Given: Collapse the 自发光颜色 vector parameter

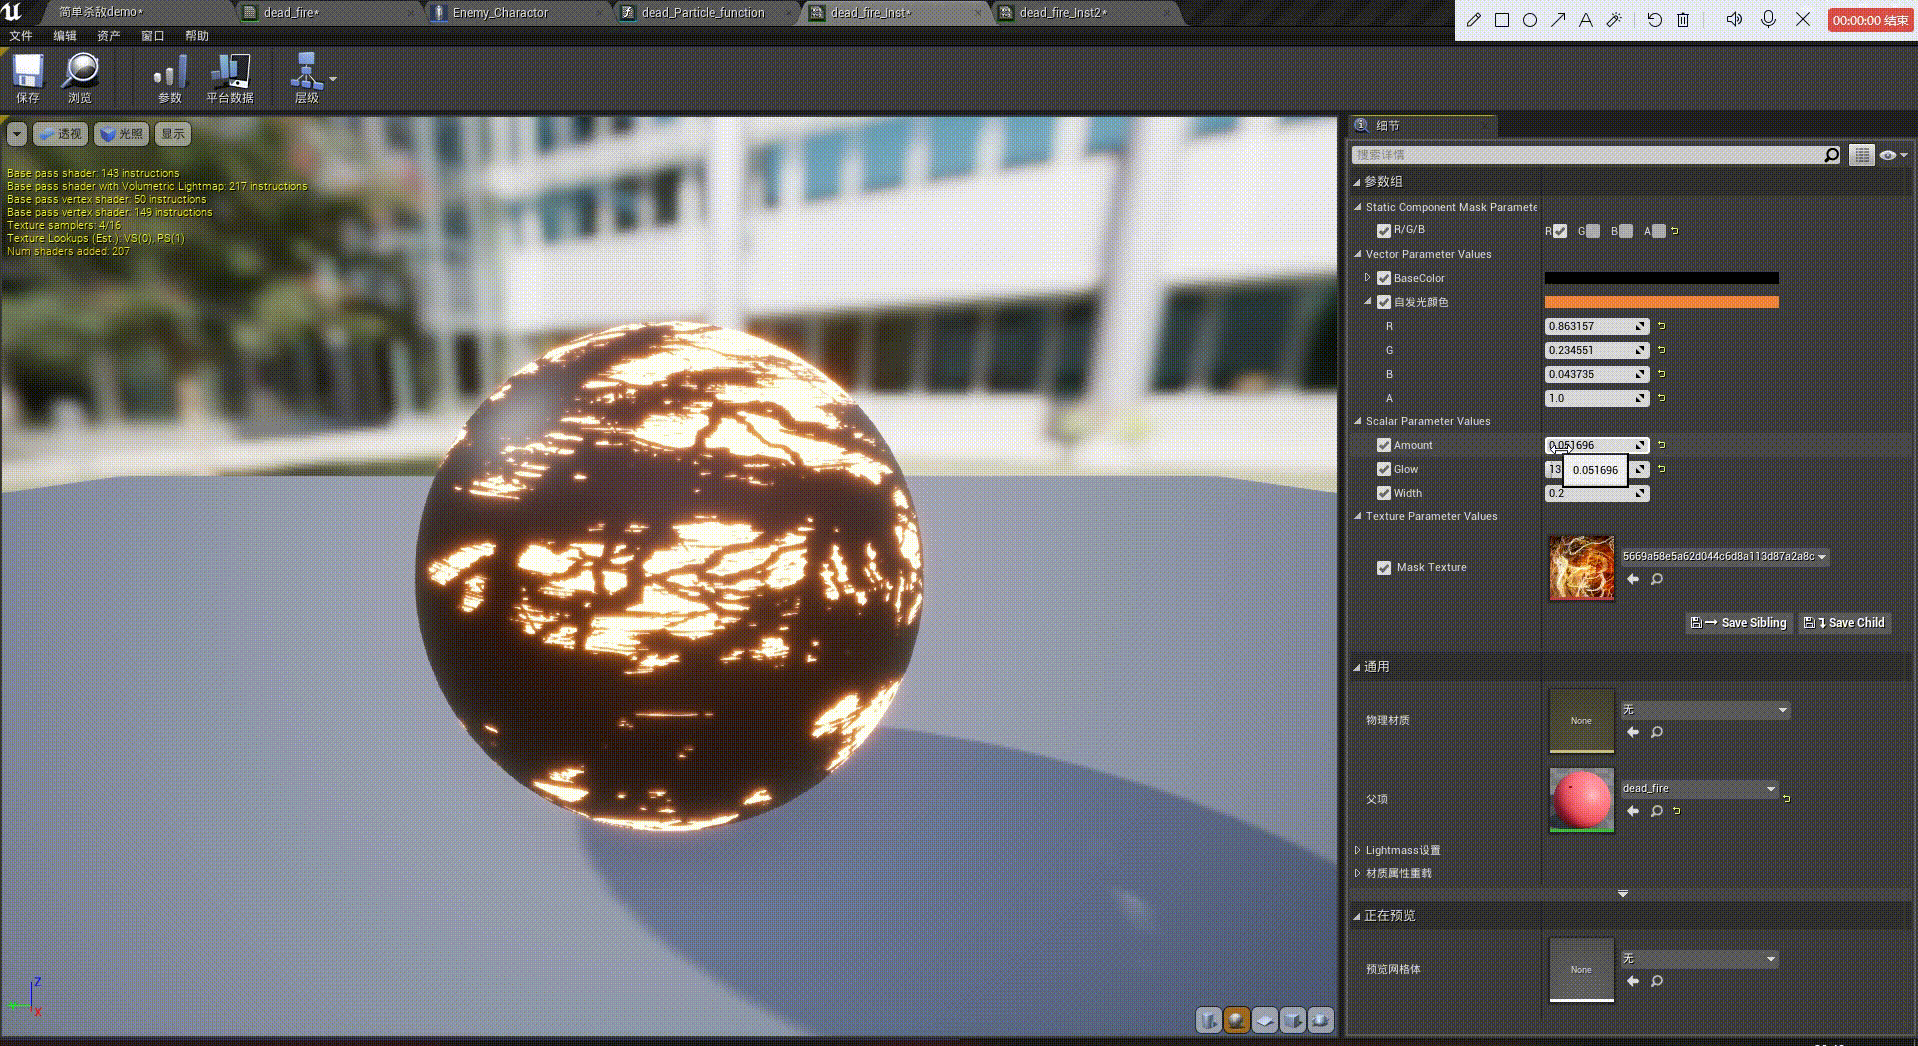Looking at the screenshot, I should coord(1367,301).
